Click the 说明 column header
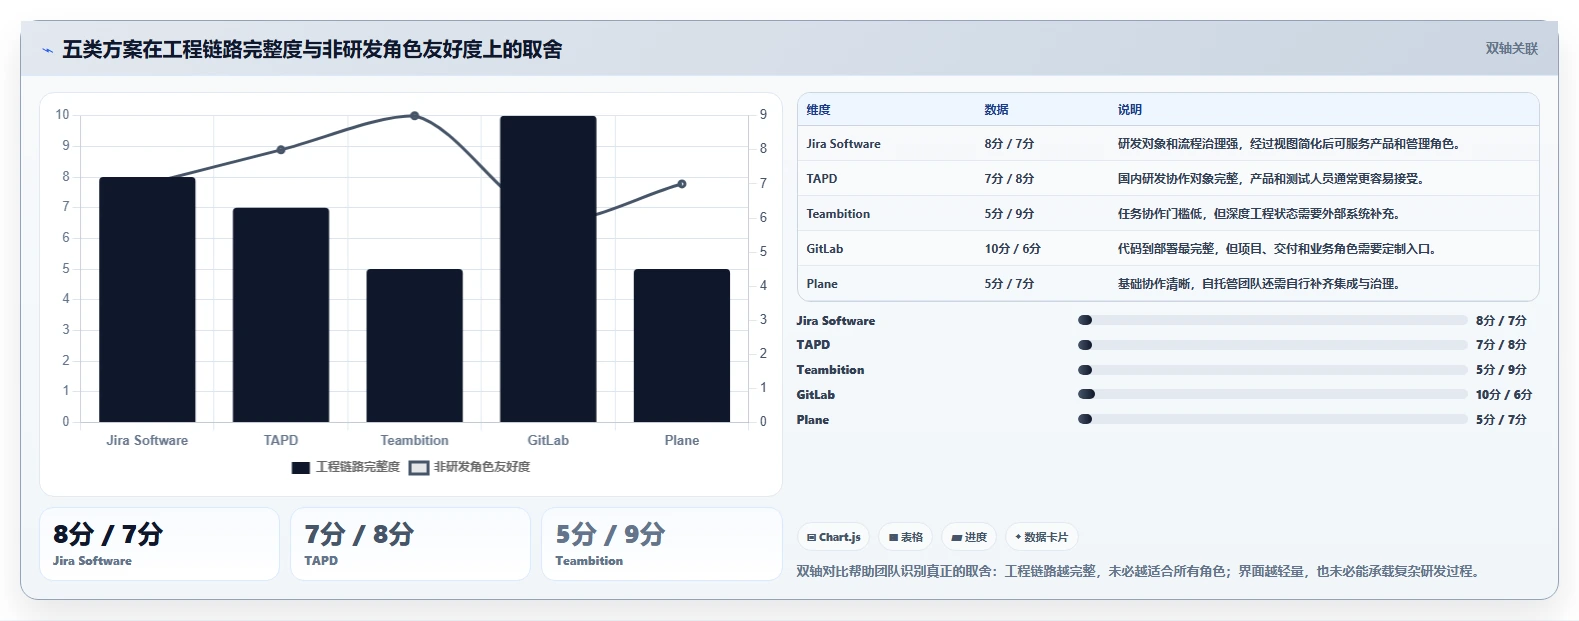1579x621 pixels. click(x=1130, y=110)
